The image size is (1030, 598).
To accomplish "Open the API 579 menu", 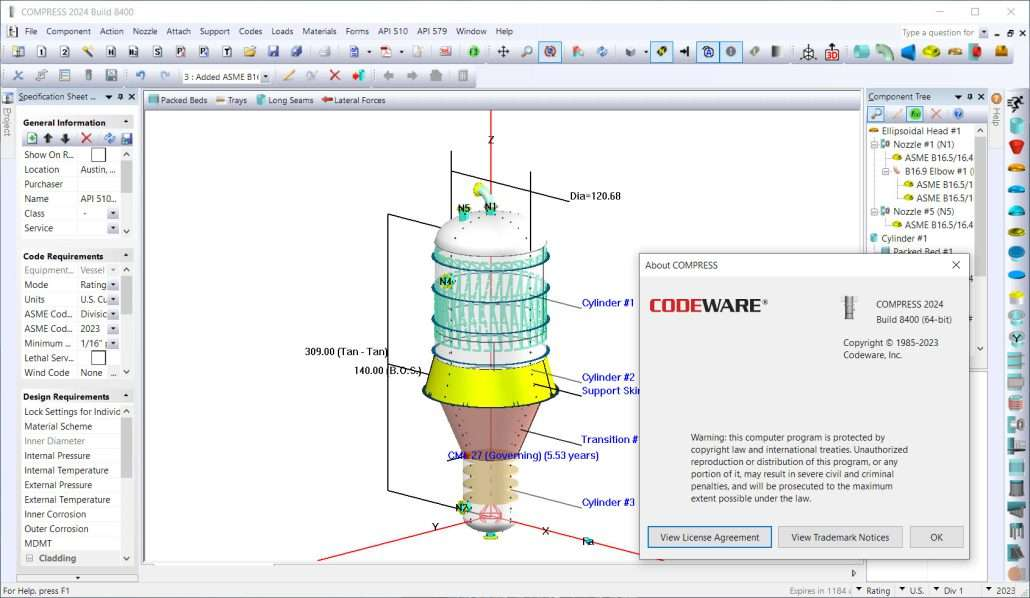I will [432, 31].
